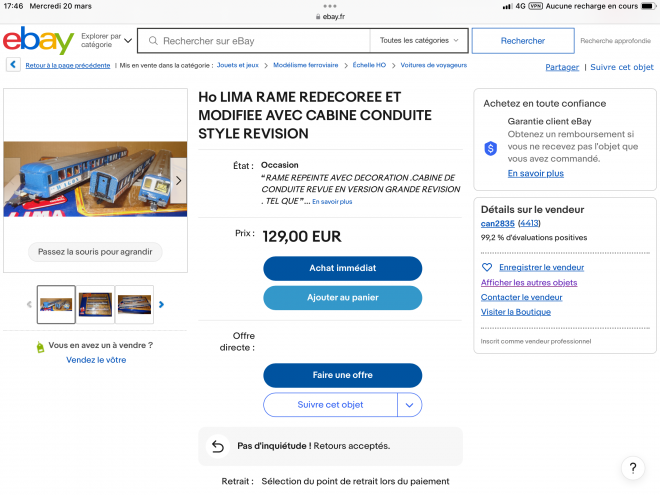660x495 pixels.
Task: Open En savoir plus under Garantie client eBay
Action: click(x=535, y=173)
